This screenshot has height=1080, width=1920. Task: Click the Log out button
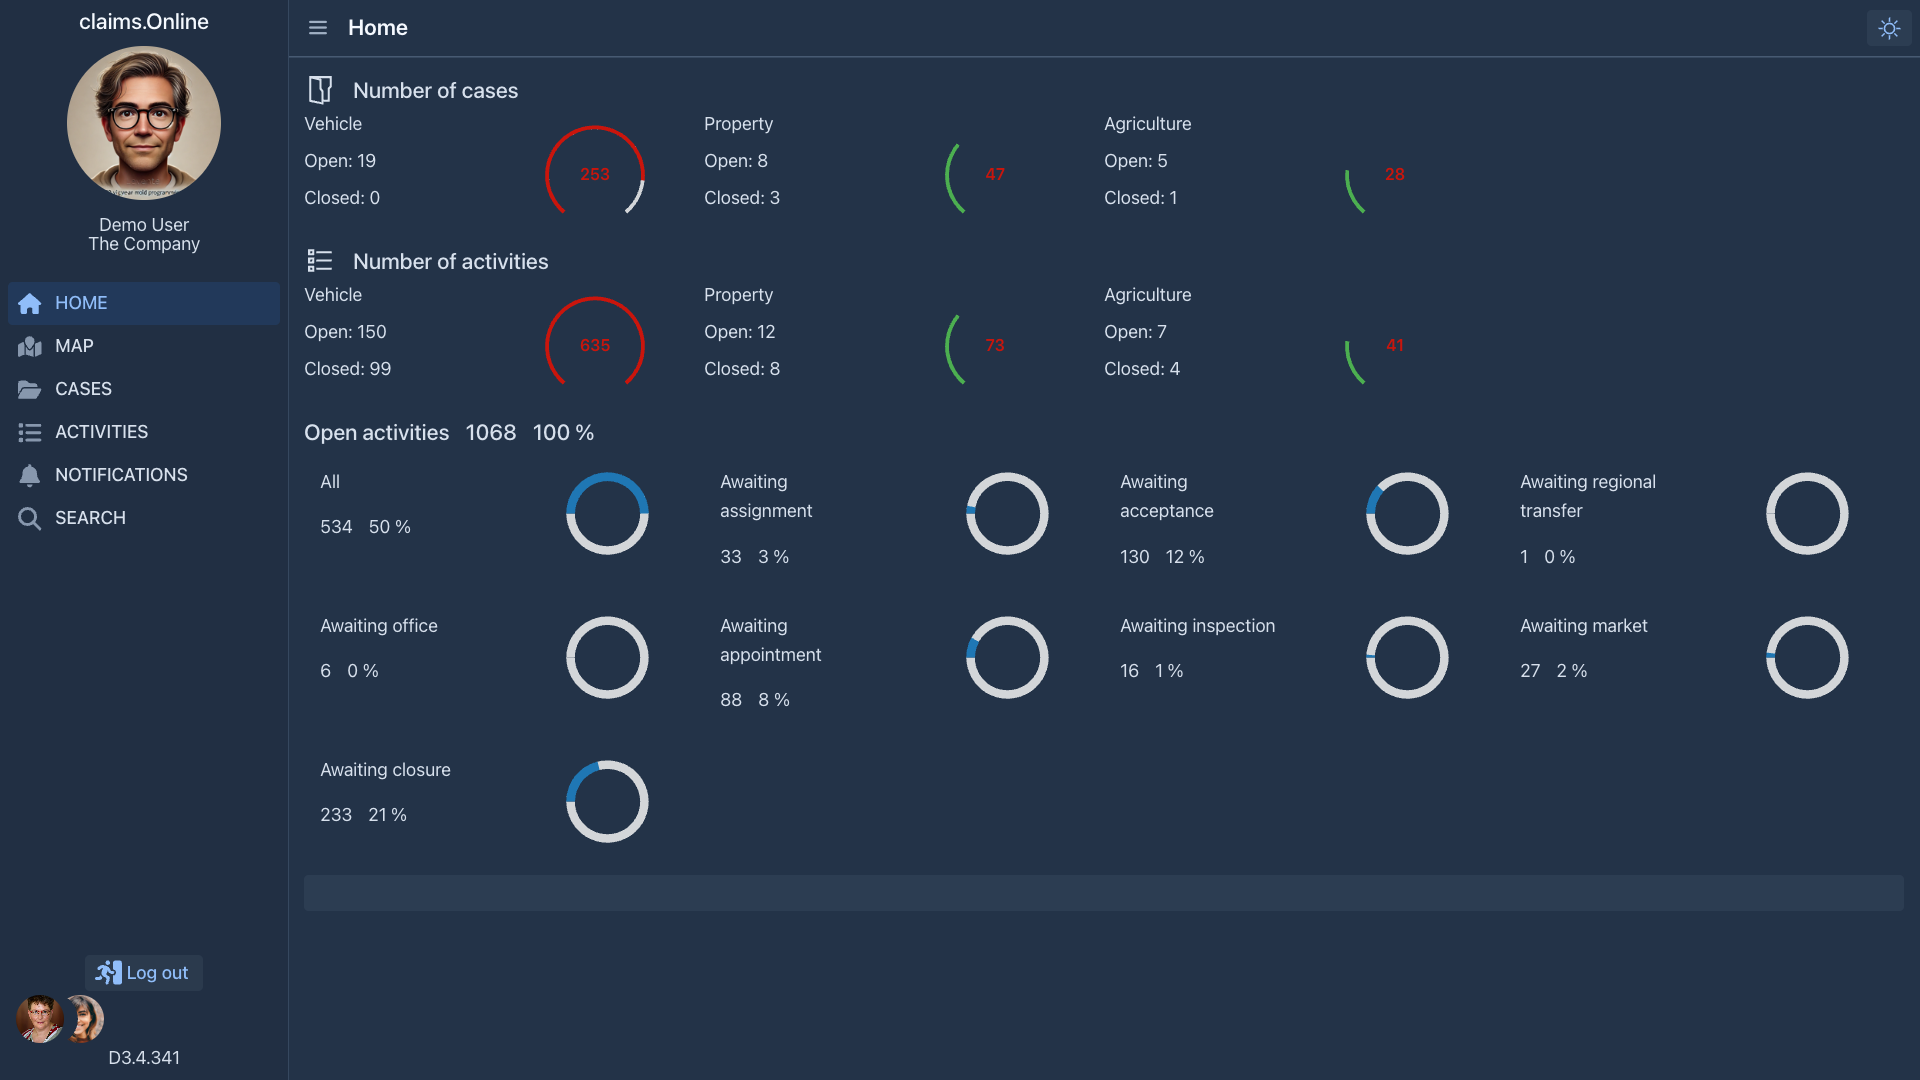143,972
